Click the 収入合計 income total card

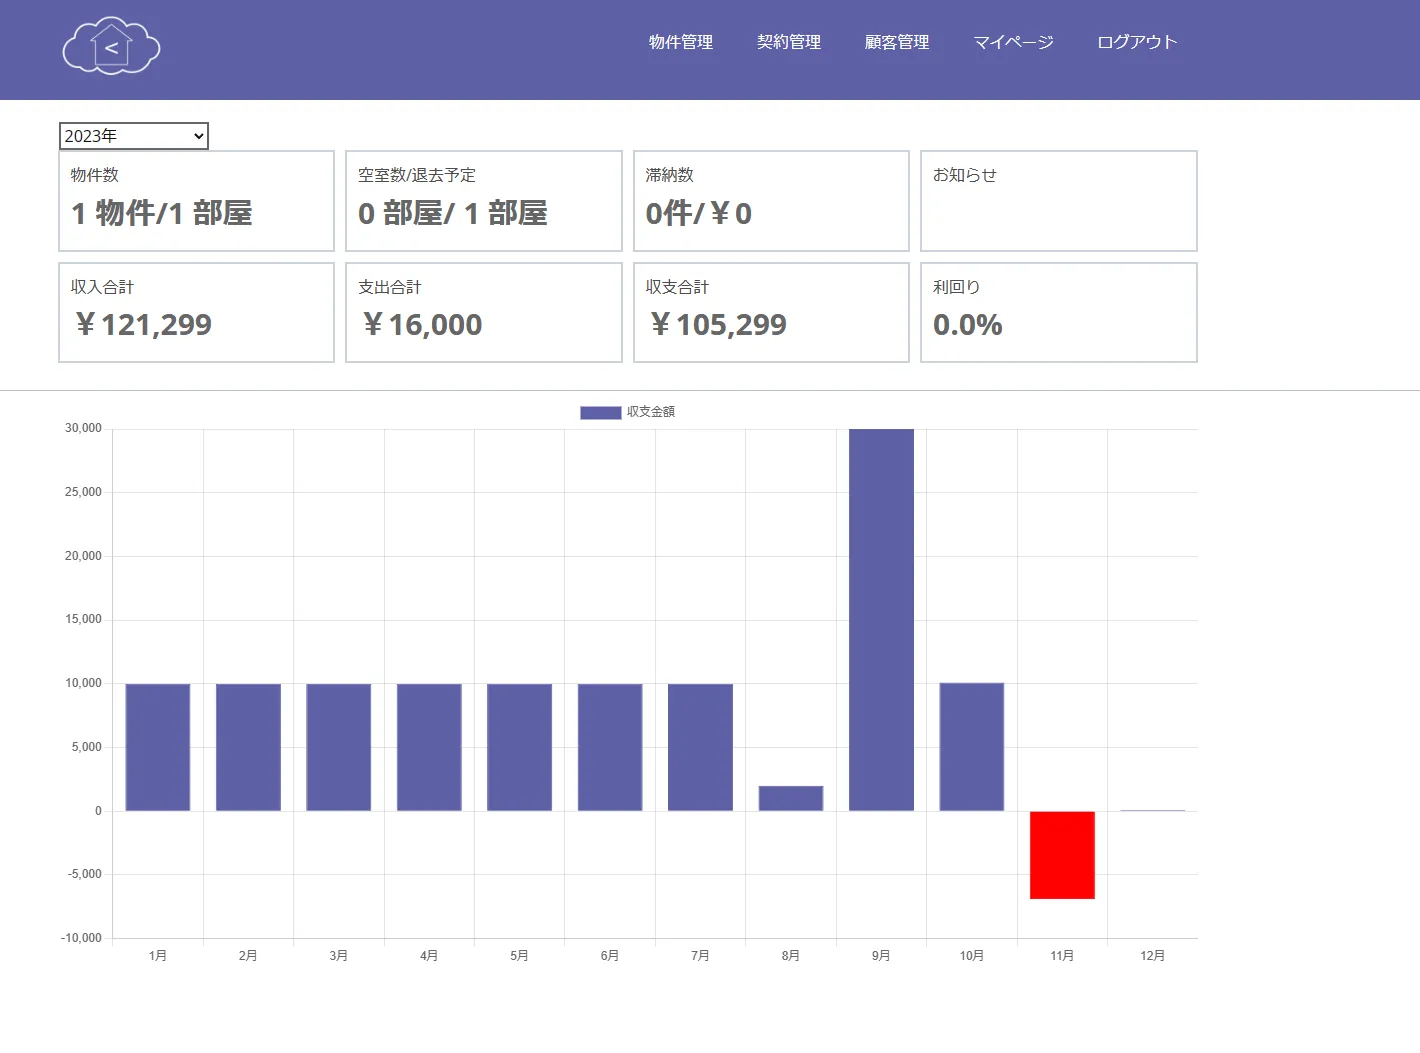196,312
